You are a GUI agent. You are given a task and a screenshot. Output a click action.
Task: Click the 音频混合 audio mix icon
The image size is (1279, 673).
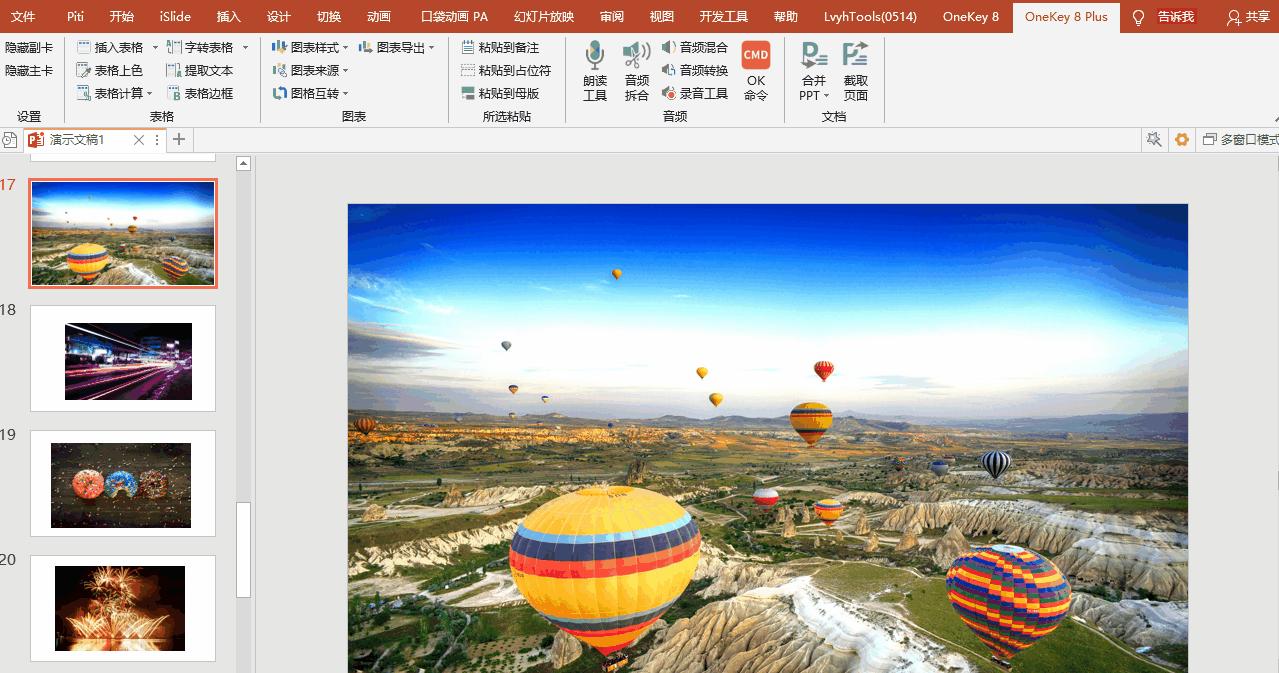tap(695, 47)
